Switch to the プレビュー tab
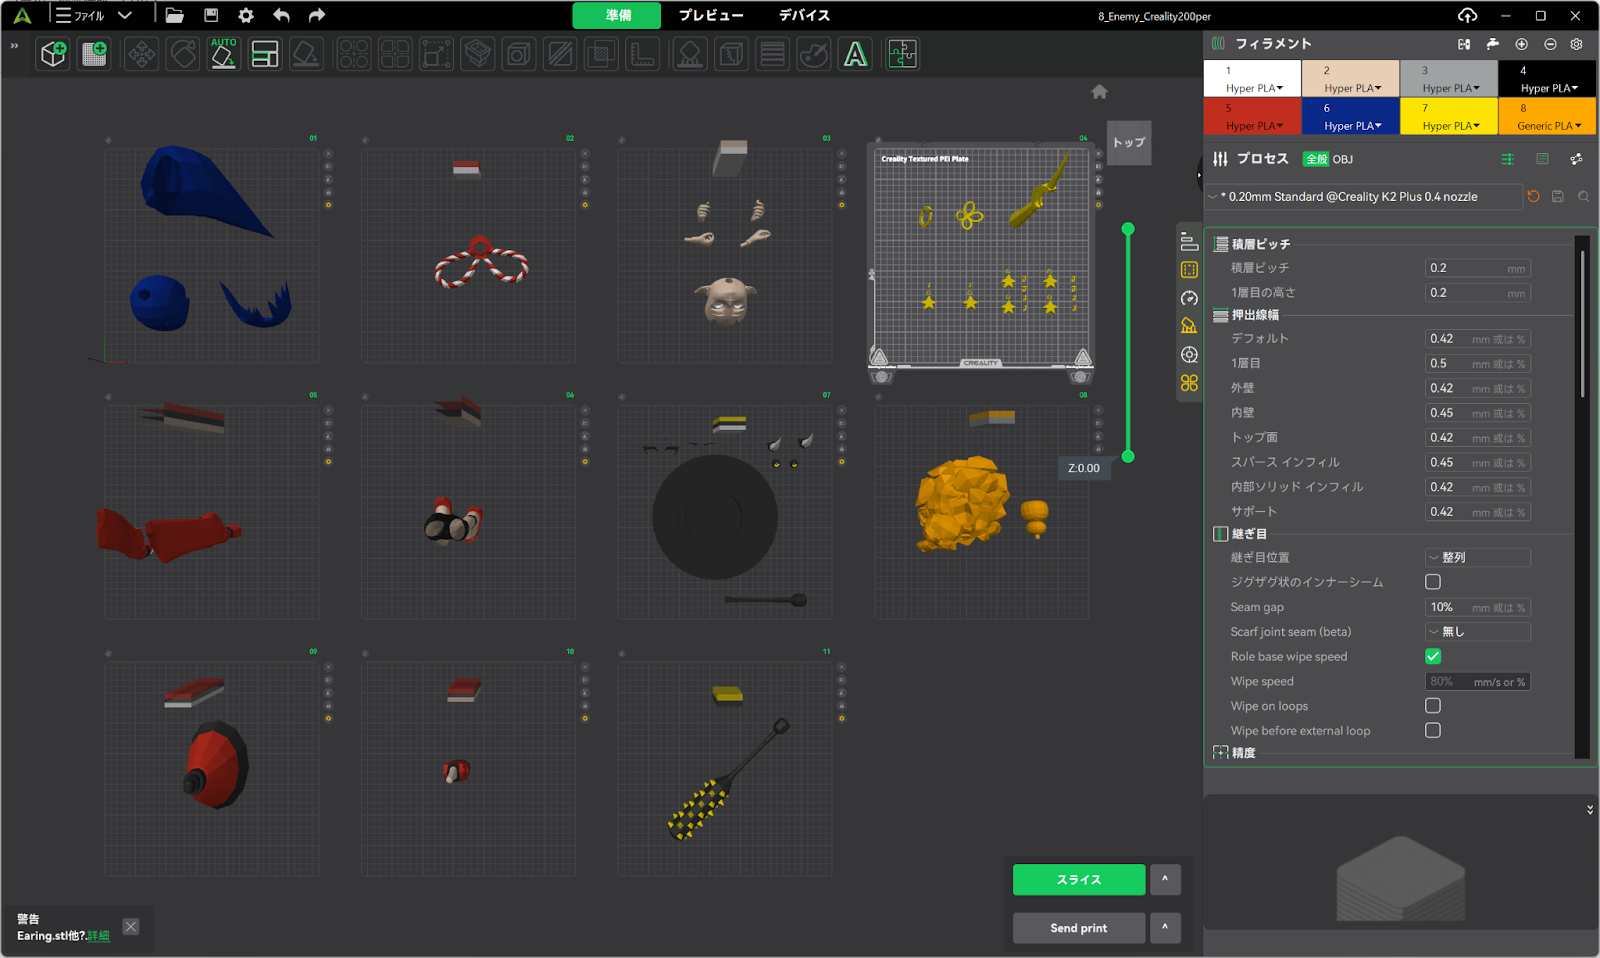 [711, 15]
